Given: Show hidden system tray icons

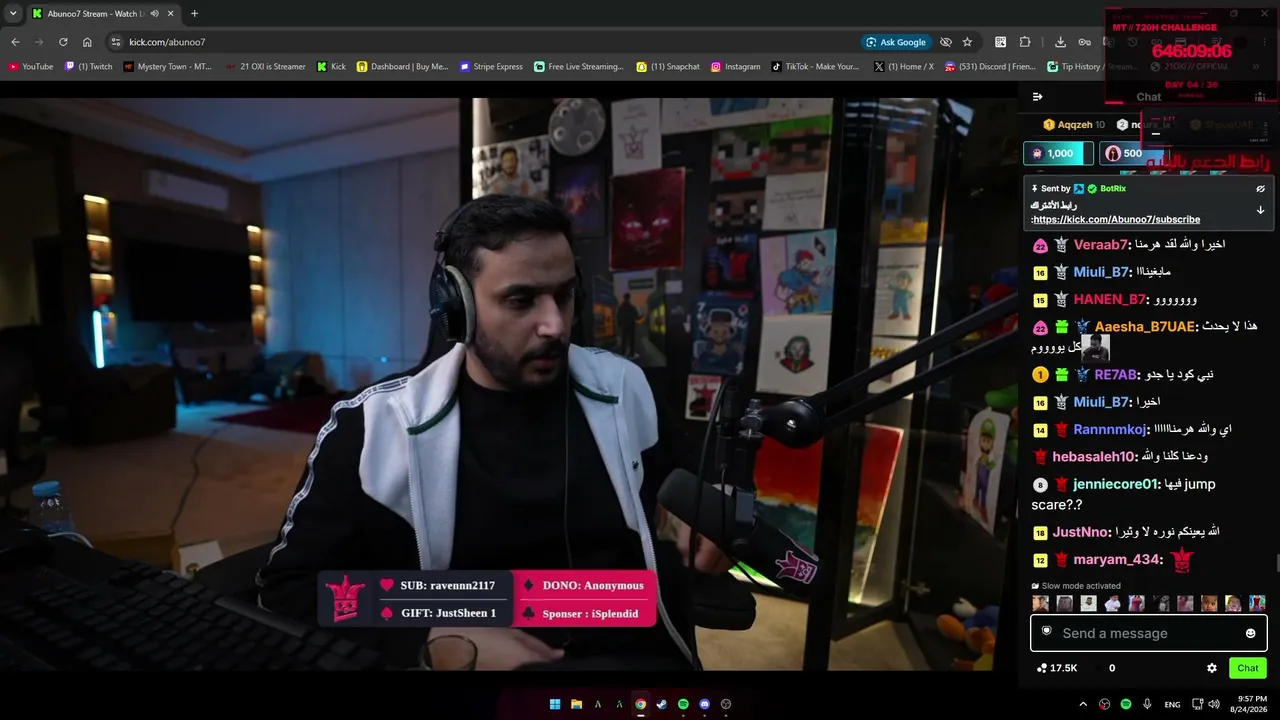Looking at the screenshot, I should (x=1083, y=704).
